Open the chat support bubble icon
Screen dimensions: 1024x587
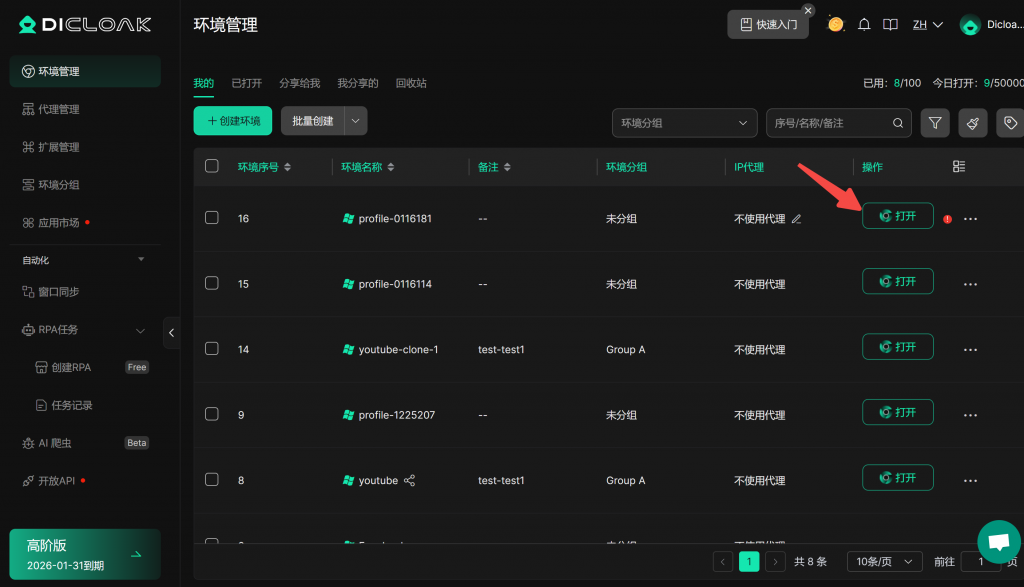pyautogui.click(x=998, y=542)
